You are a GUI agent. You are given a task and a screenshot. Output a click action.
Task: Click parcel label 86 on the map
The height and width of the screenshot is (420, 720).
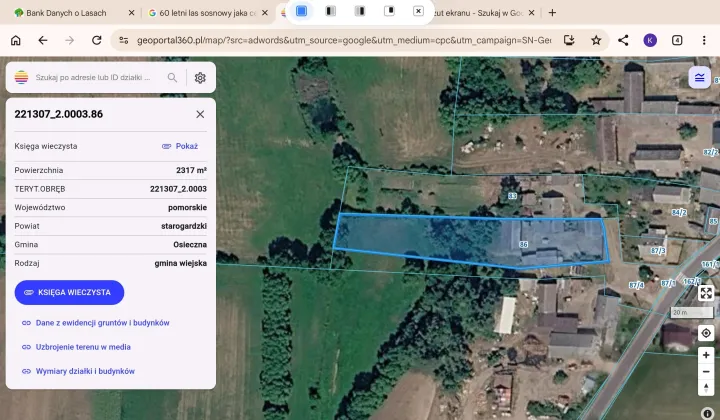(x=523, y=245)
